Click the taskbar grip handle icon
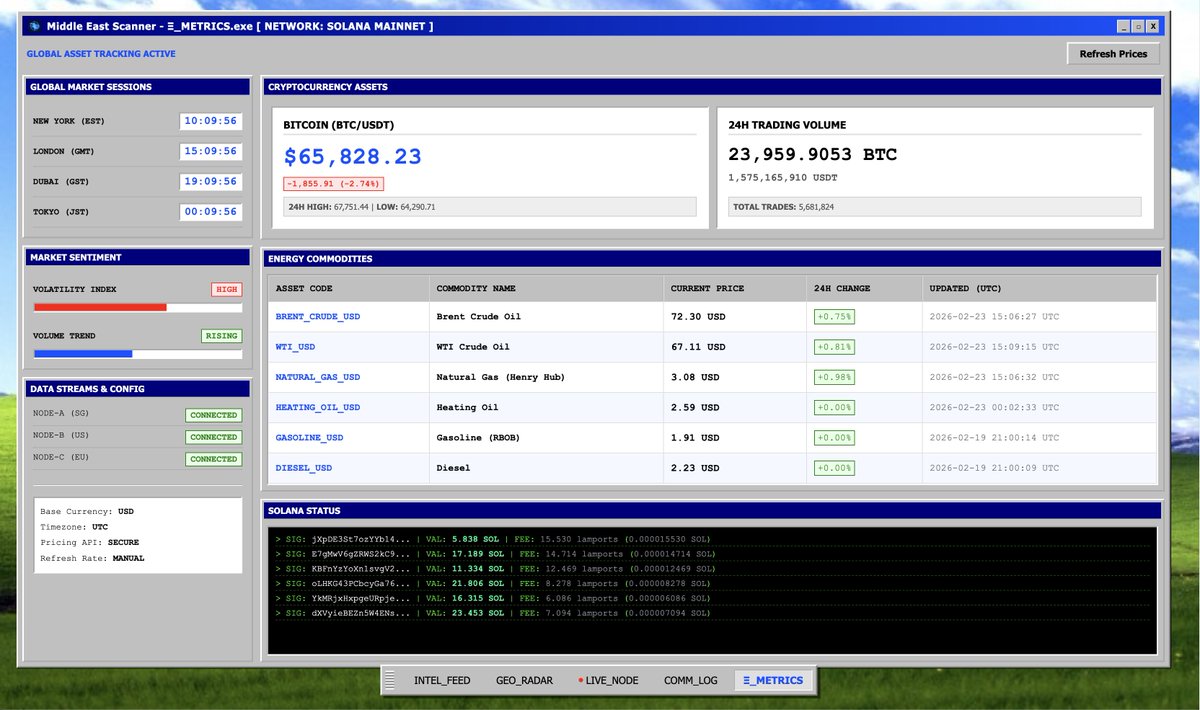Image resolution: width=1200 pixels, height=710 pixels. 390,680
